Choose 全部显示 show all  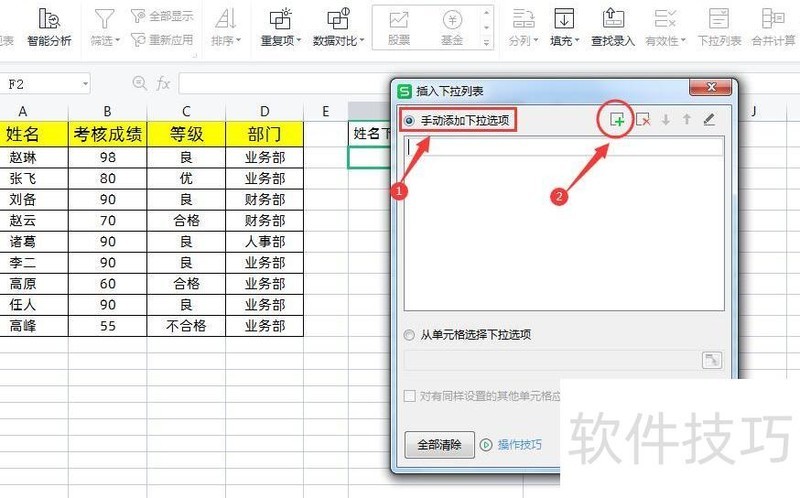(162, 16)
